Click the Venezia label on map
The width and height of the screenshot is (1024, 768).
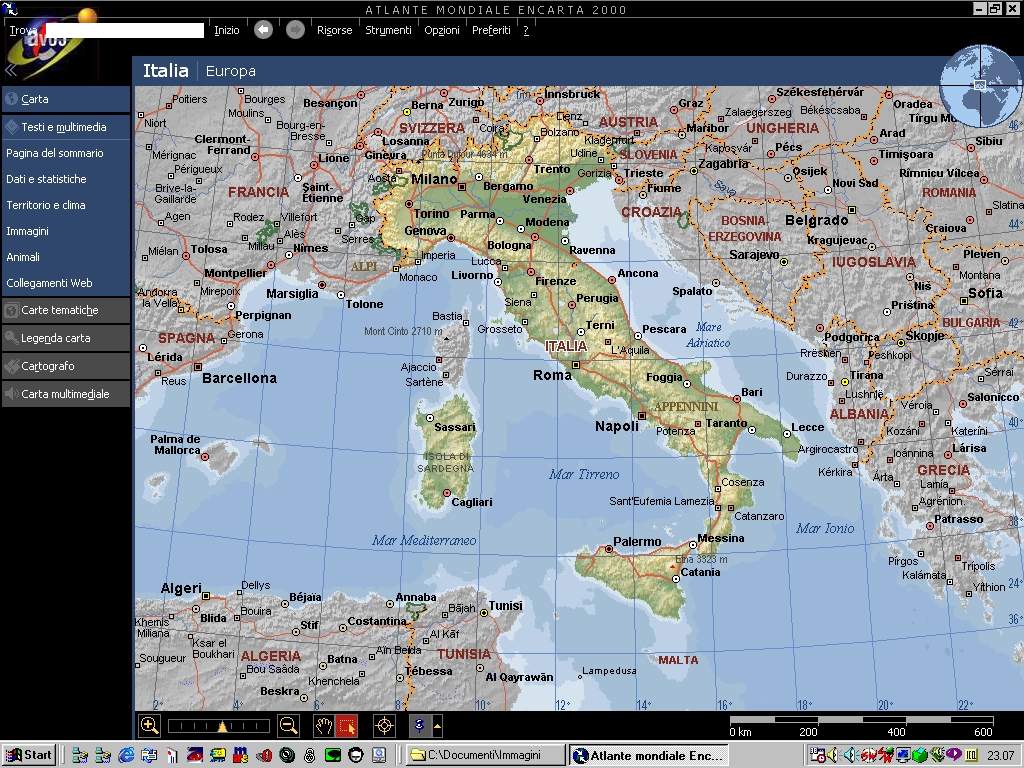(x=544, y=199)
